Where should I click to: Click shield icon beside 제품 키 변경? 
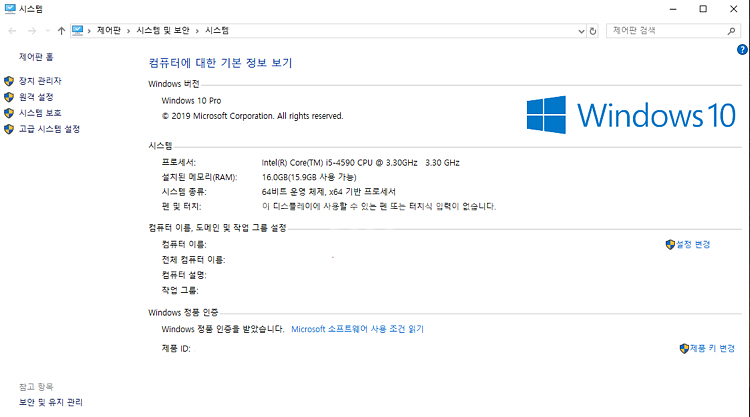[684, 348]
